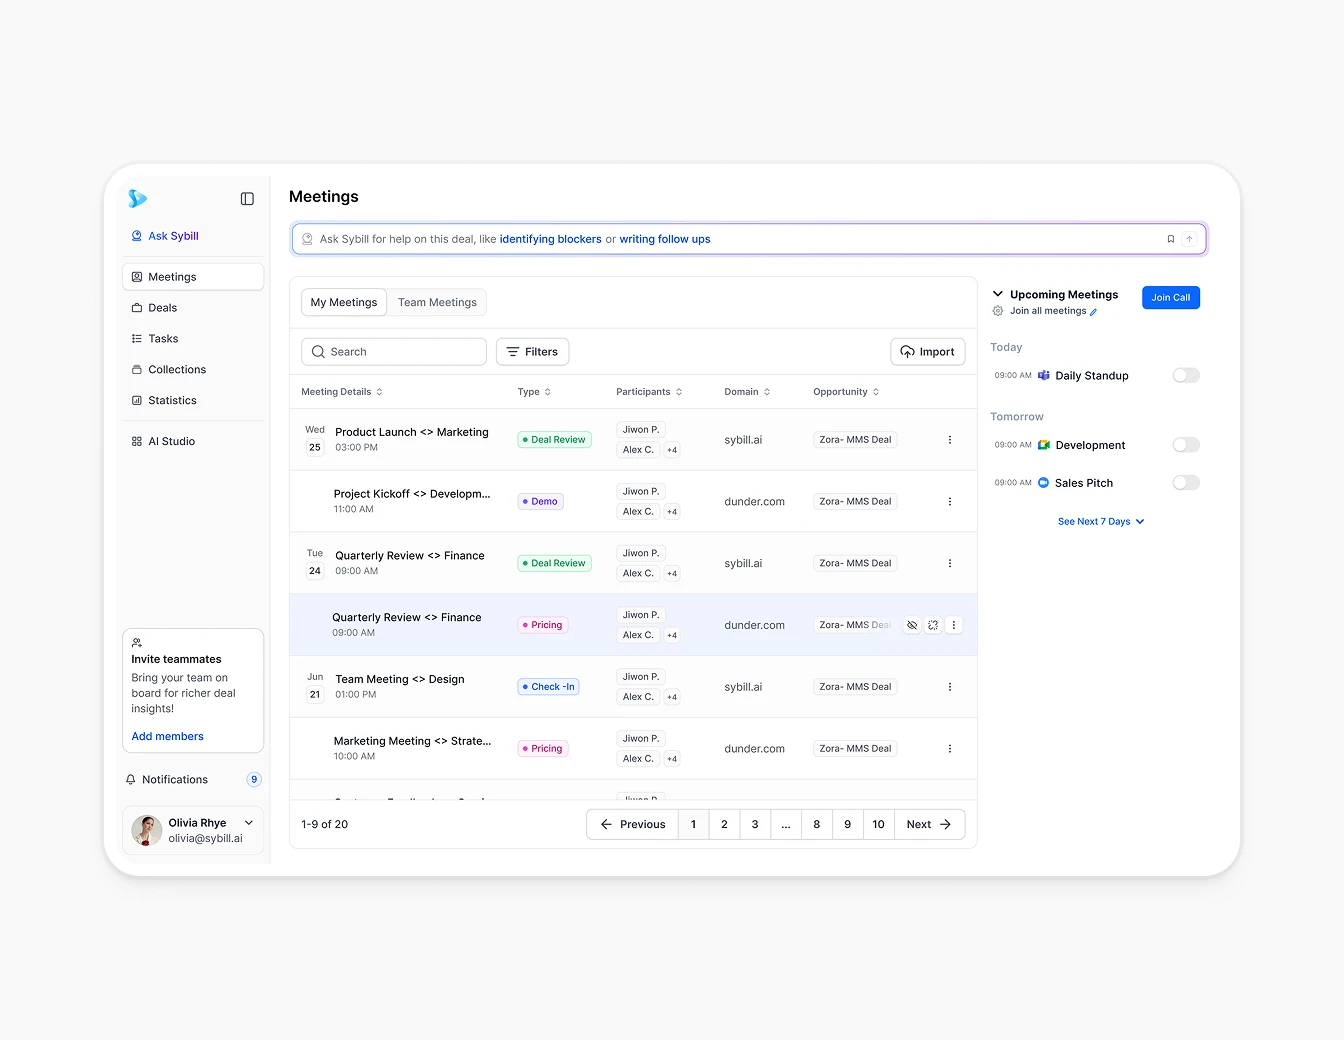This screenshot has height=1040, width=1344.
Task: Click the unlink icon on the Quarterly Review row
Action: [x=932, y=624]
